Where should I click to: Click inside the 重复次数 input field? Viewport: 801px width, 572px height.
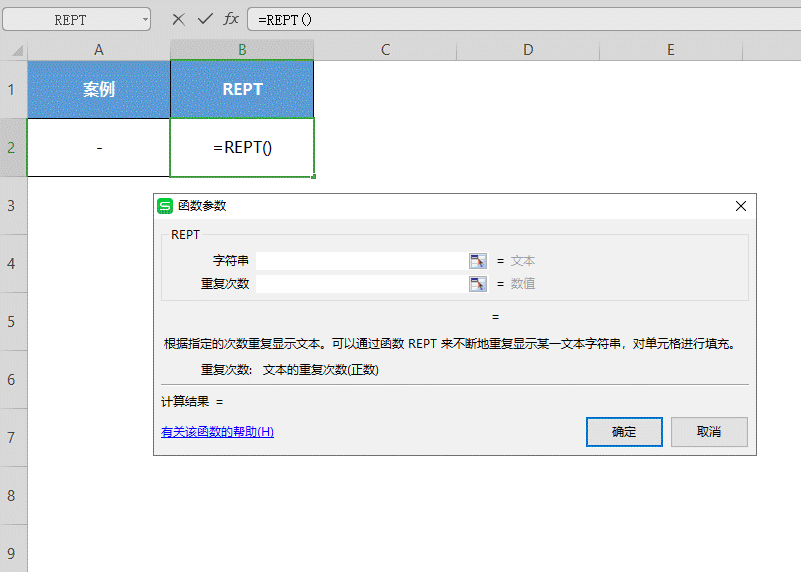pos(360,284)
